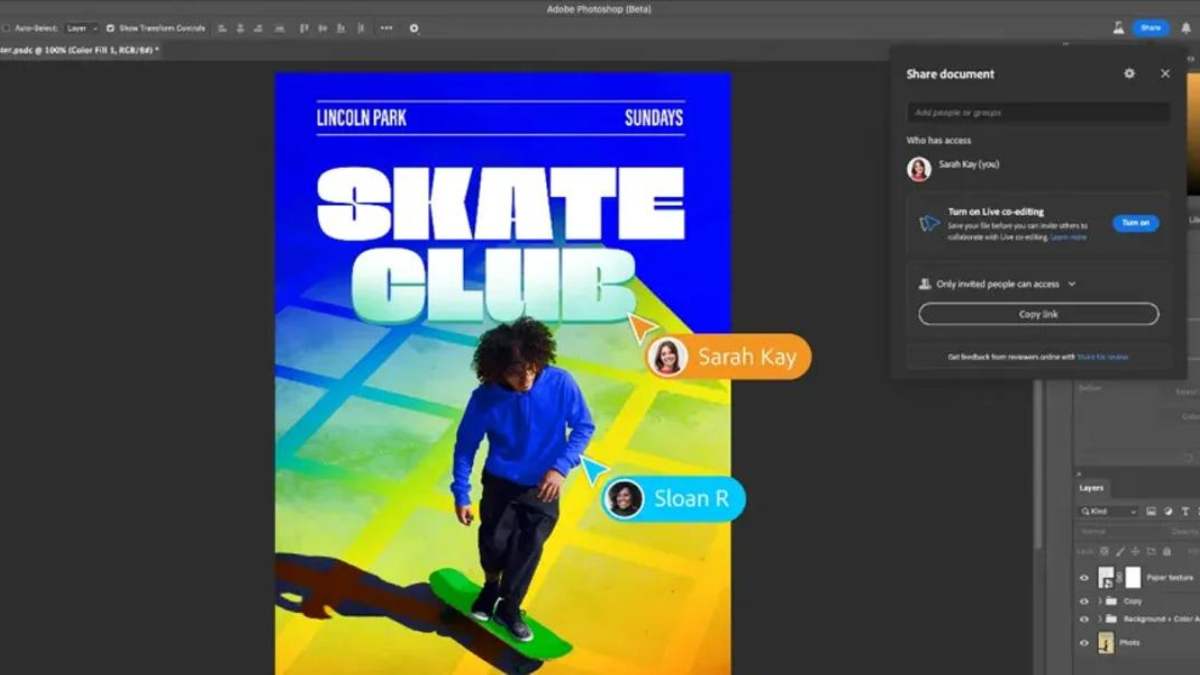Turn on Live co-editing

1136,223
